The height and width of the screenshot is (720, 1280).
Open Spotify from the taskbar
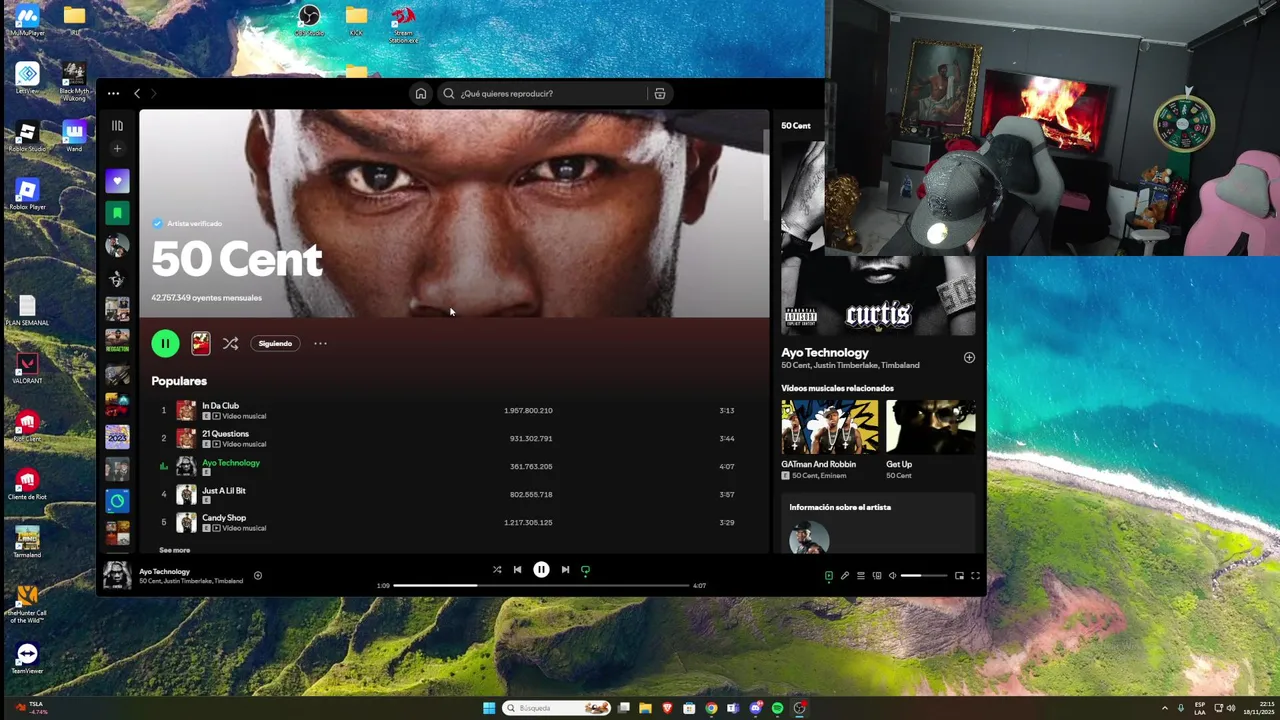click(x=777, y=708)
